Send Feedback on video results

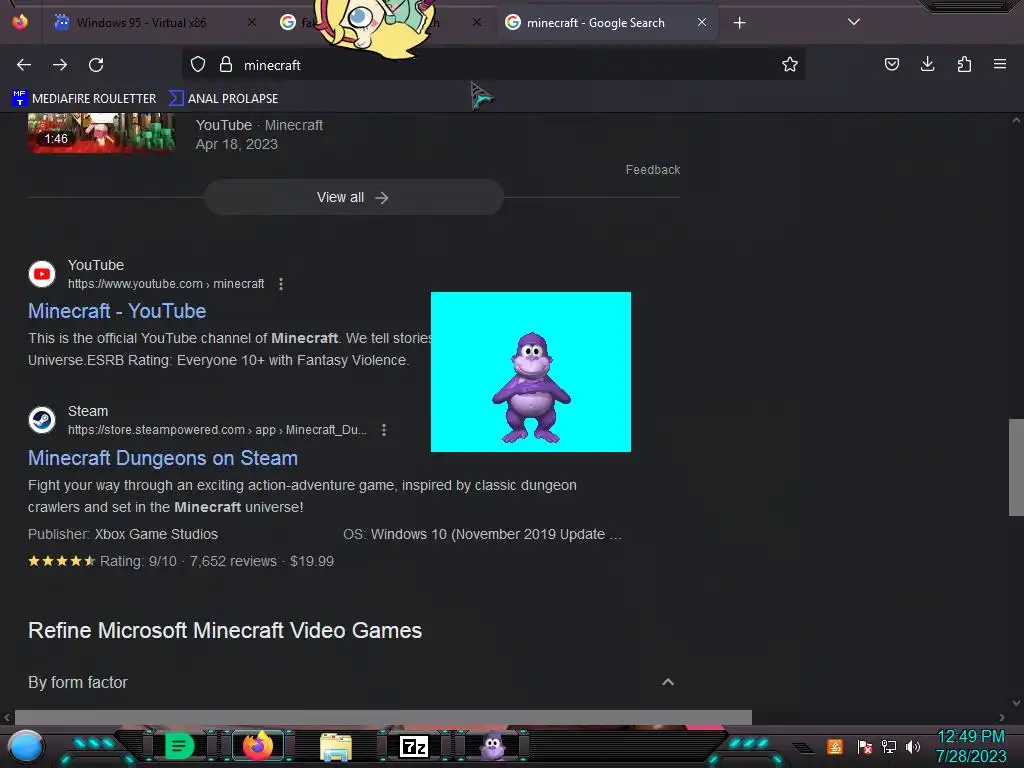pyautogui.click(x=652, y=170)
